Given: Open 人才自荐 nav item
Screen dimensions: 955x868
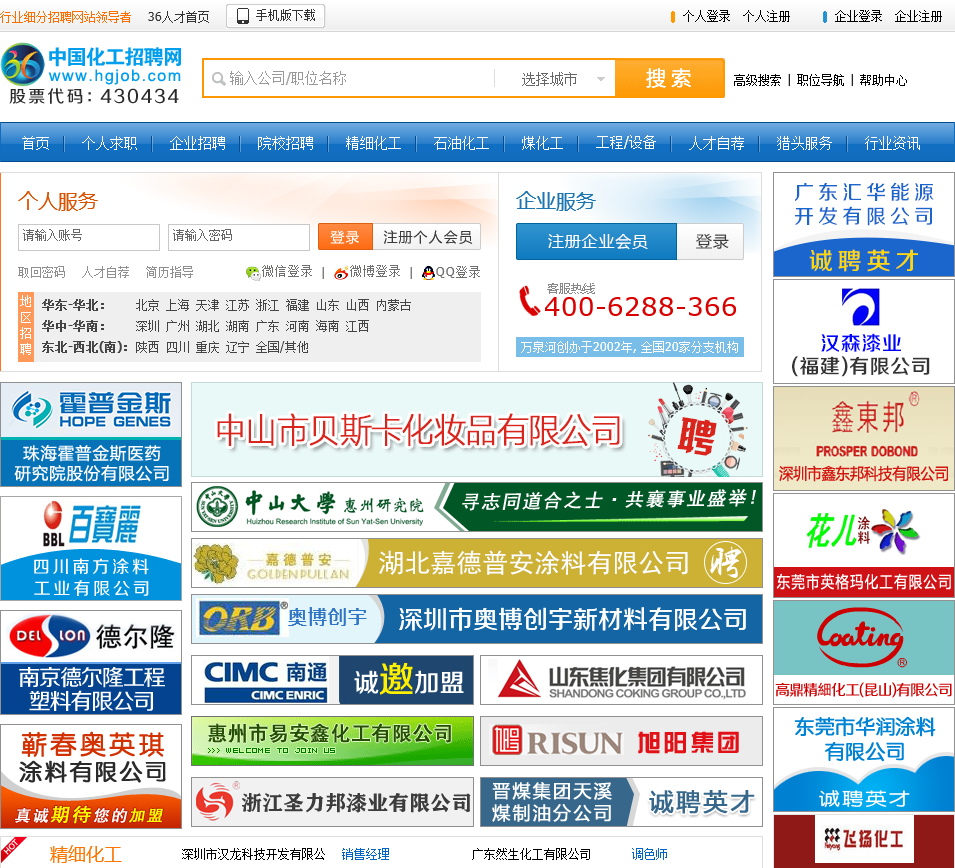Looking at the screenshot, I should (716, 143).
